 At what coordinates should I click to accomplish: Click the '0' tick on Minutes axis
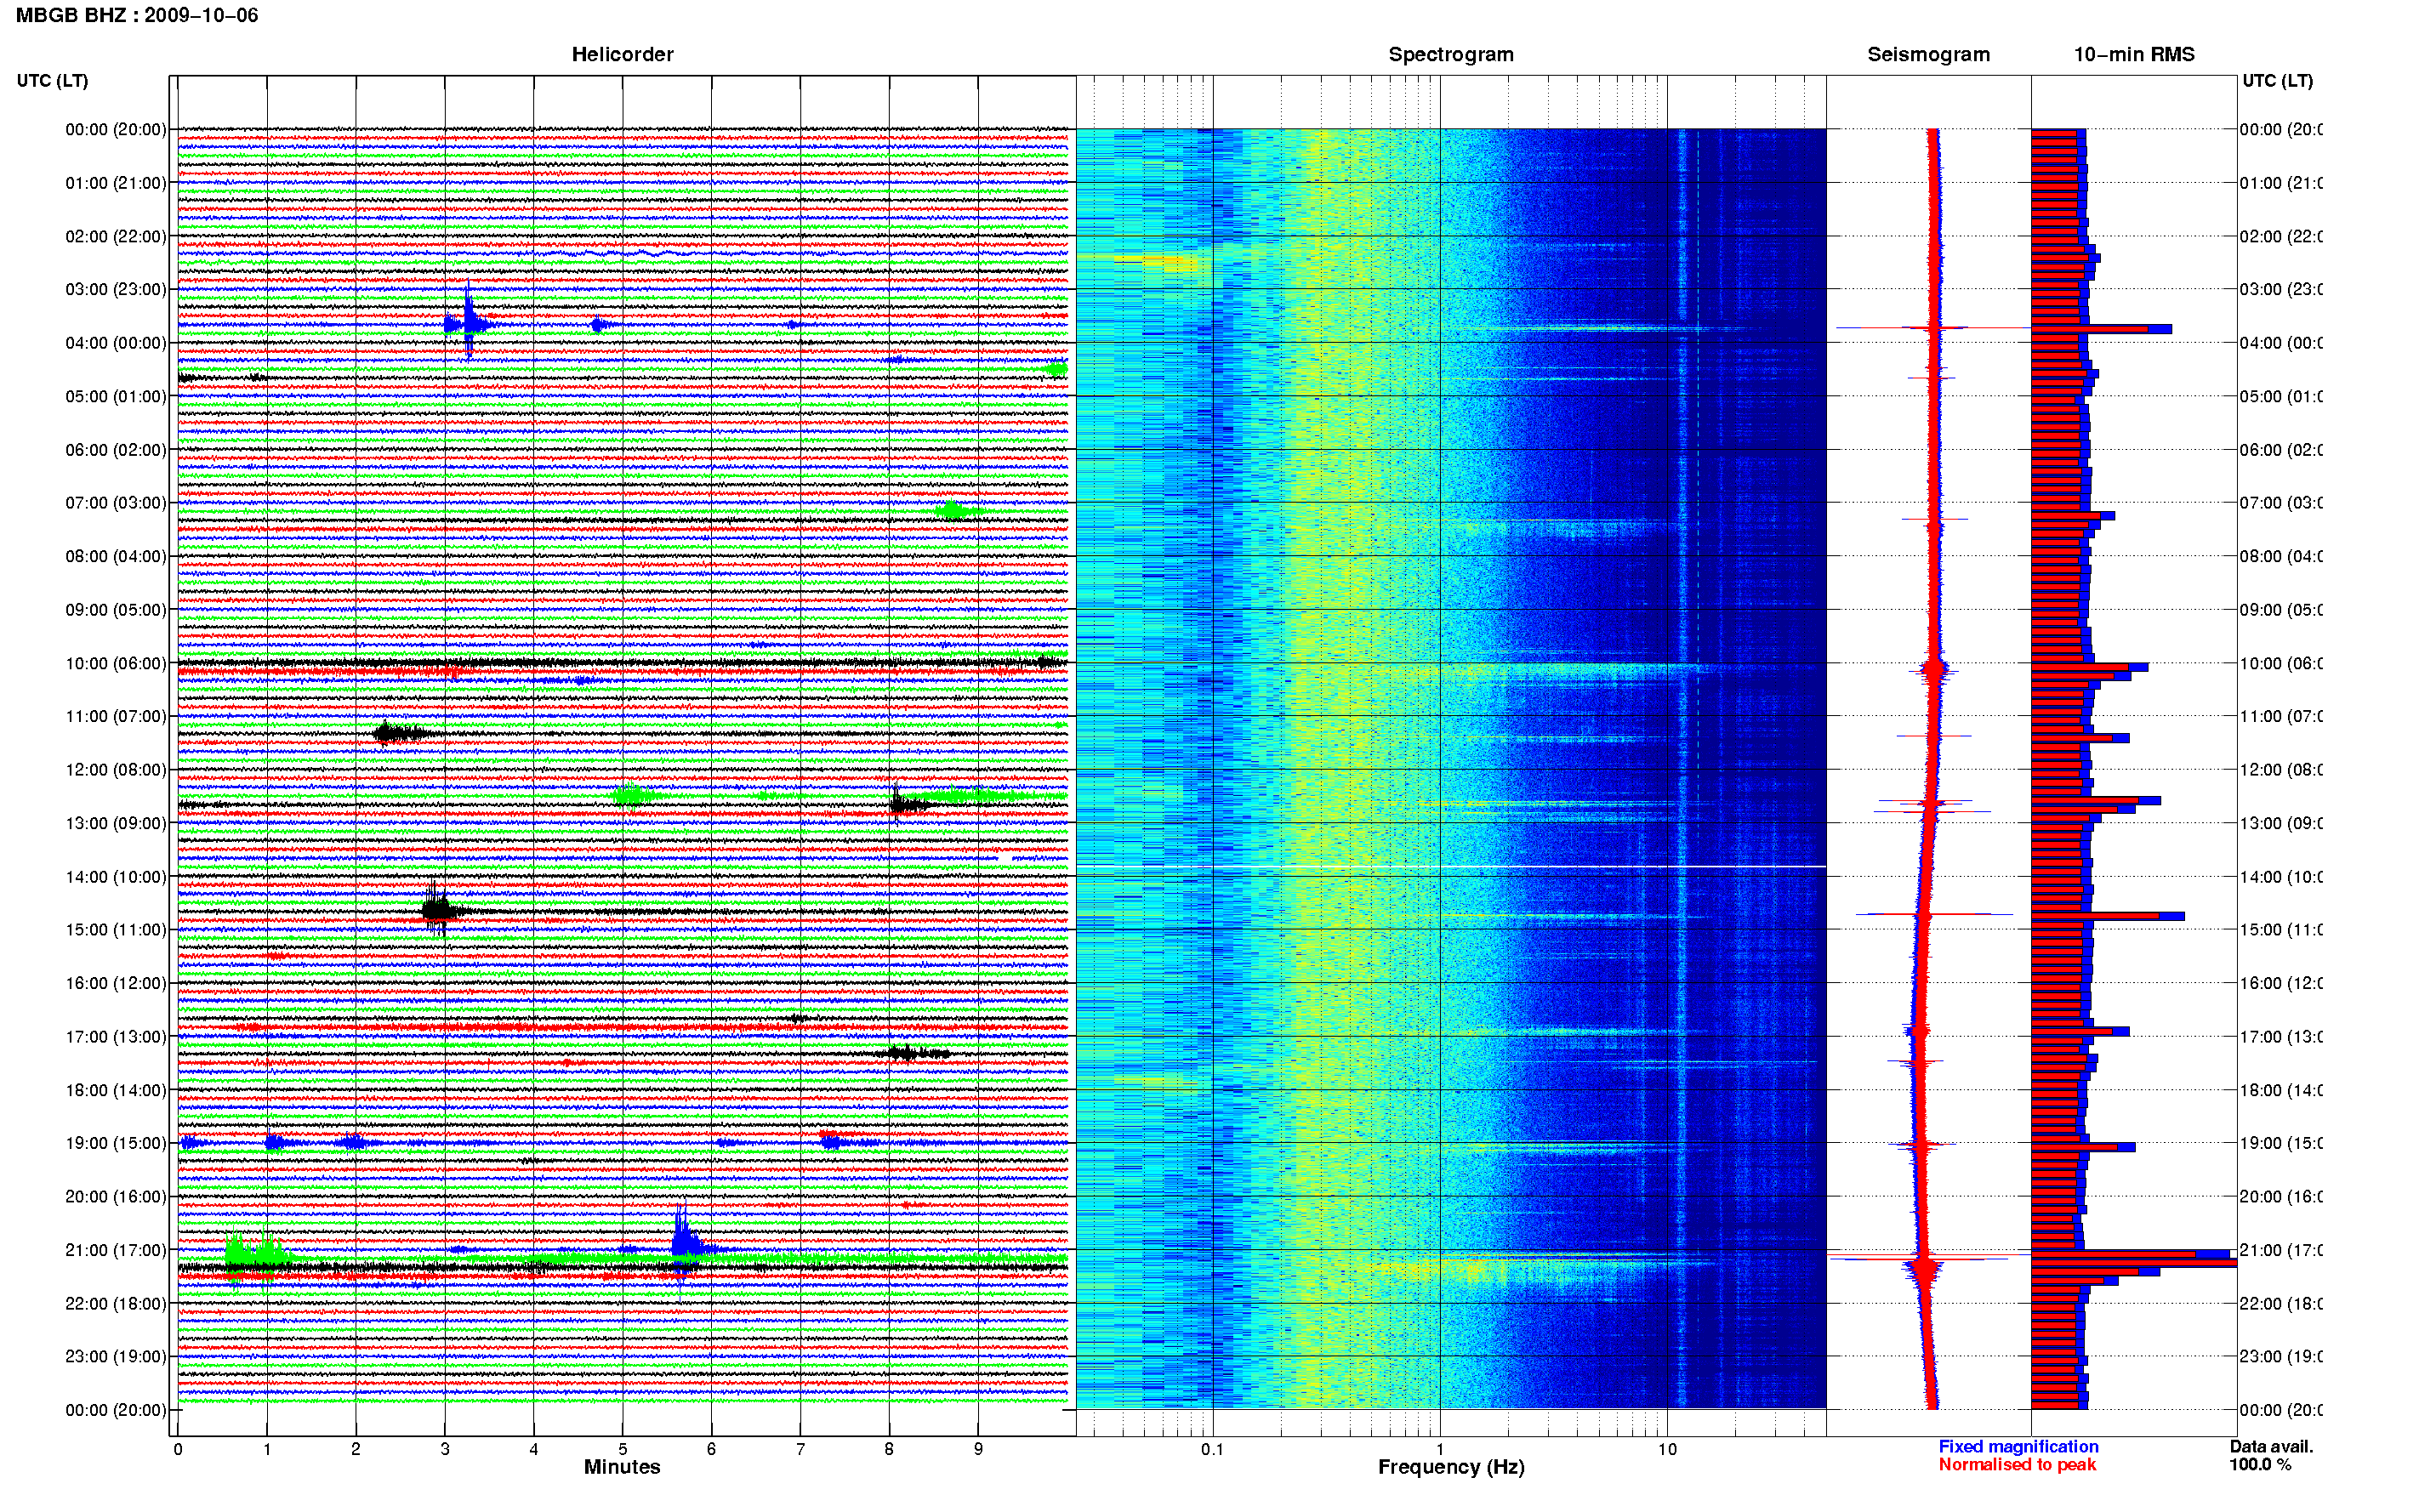click(178, 1448)
